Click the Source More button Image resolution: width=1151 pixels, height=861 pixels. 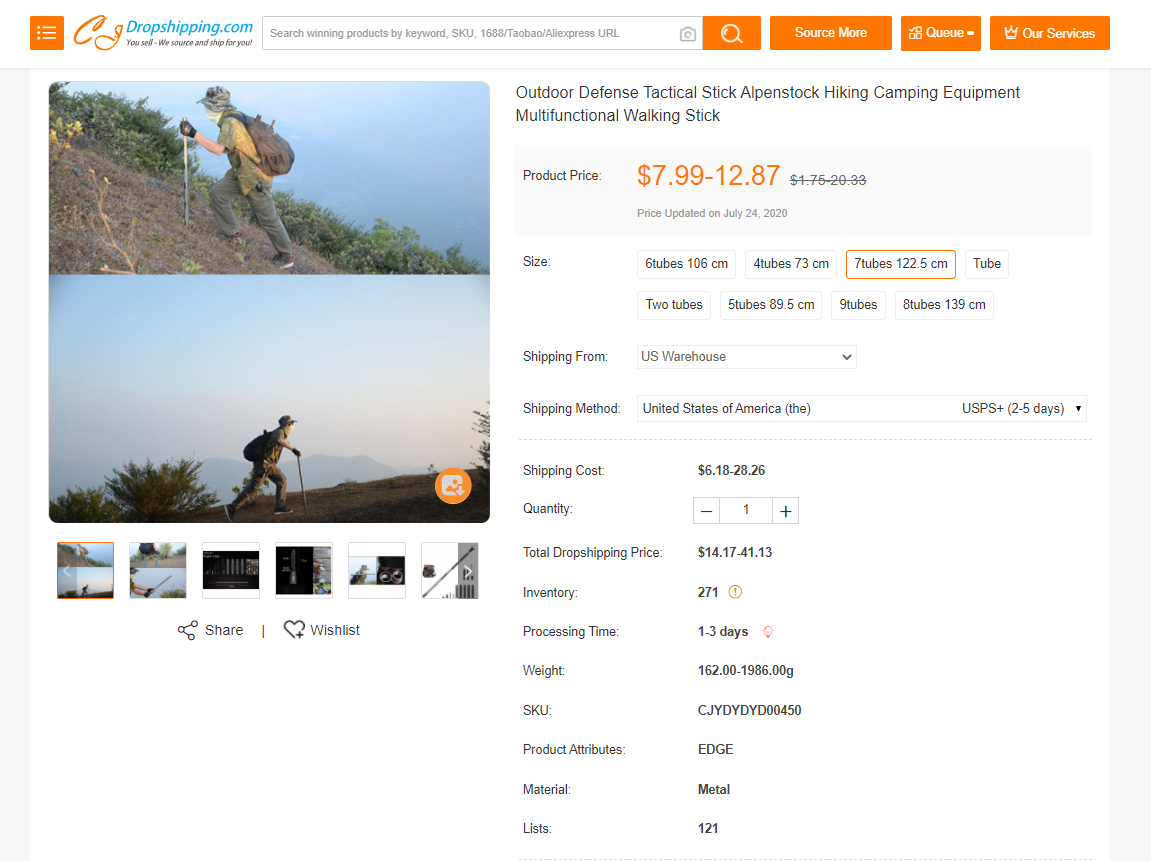pos(830,33)
